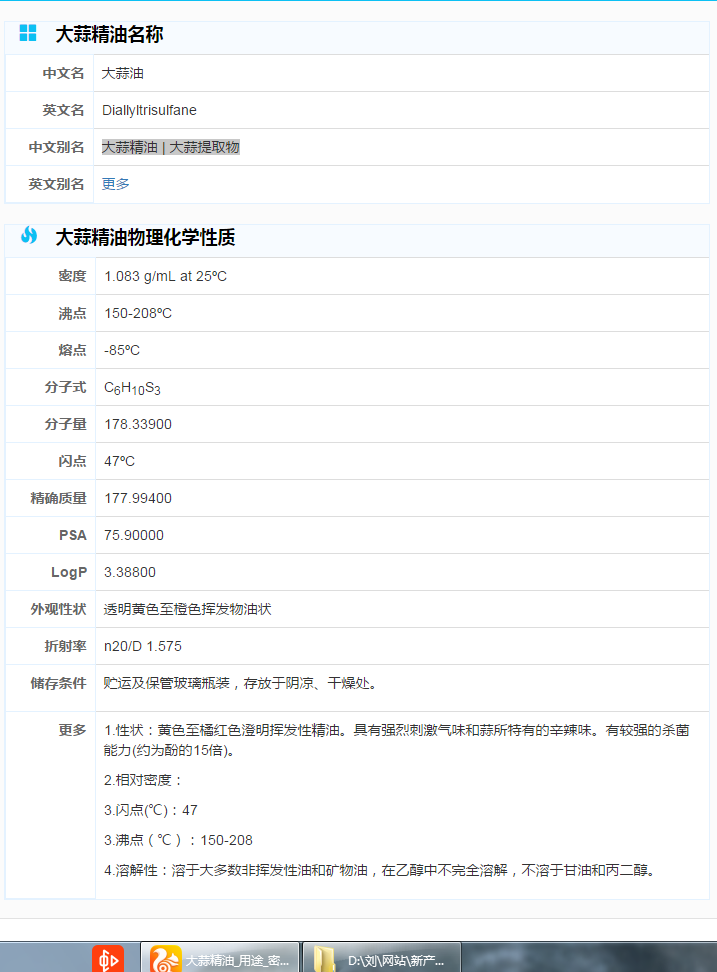
Task: Click the molecular formula C6H10S3
Action: pyautogui.click(x=132, y=388)
